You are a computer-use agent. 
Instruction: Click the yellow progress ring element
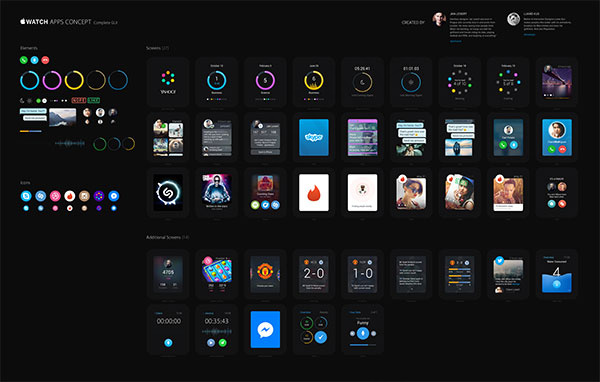click(x=74, y=80)
